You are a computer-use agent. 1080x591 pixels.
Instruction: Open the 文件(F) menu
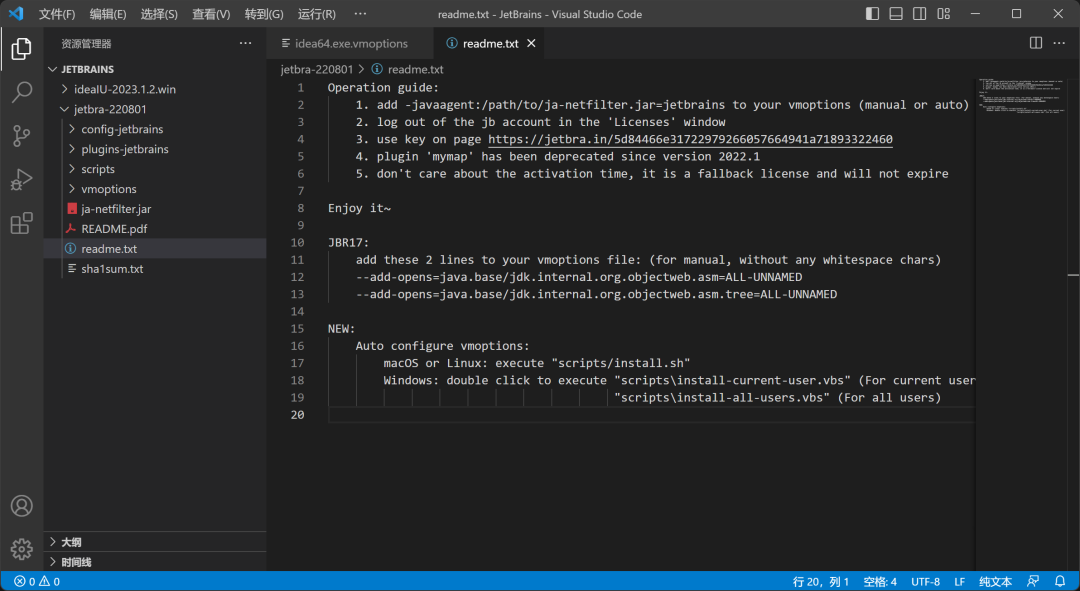click(x=56, y=14)
